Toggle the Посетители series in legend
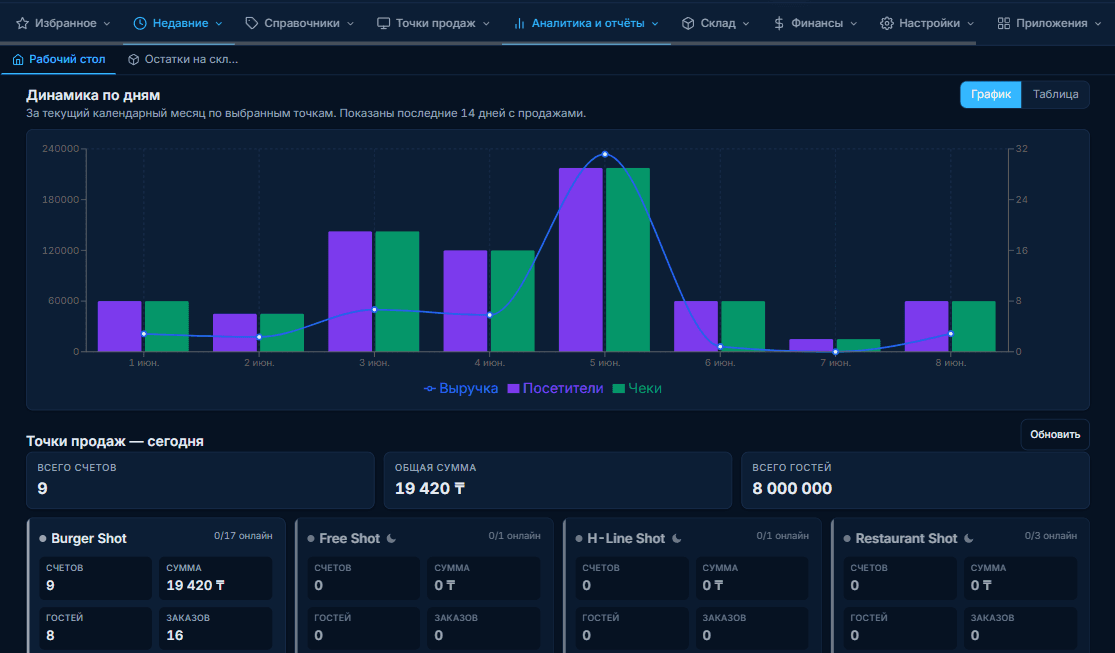The width and height of the screenshot is (1115, 653). click(555, 388)
